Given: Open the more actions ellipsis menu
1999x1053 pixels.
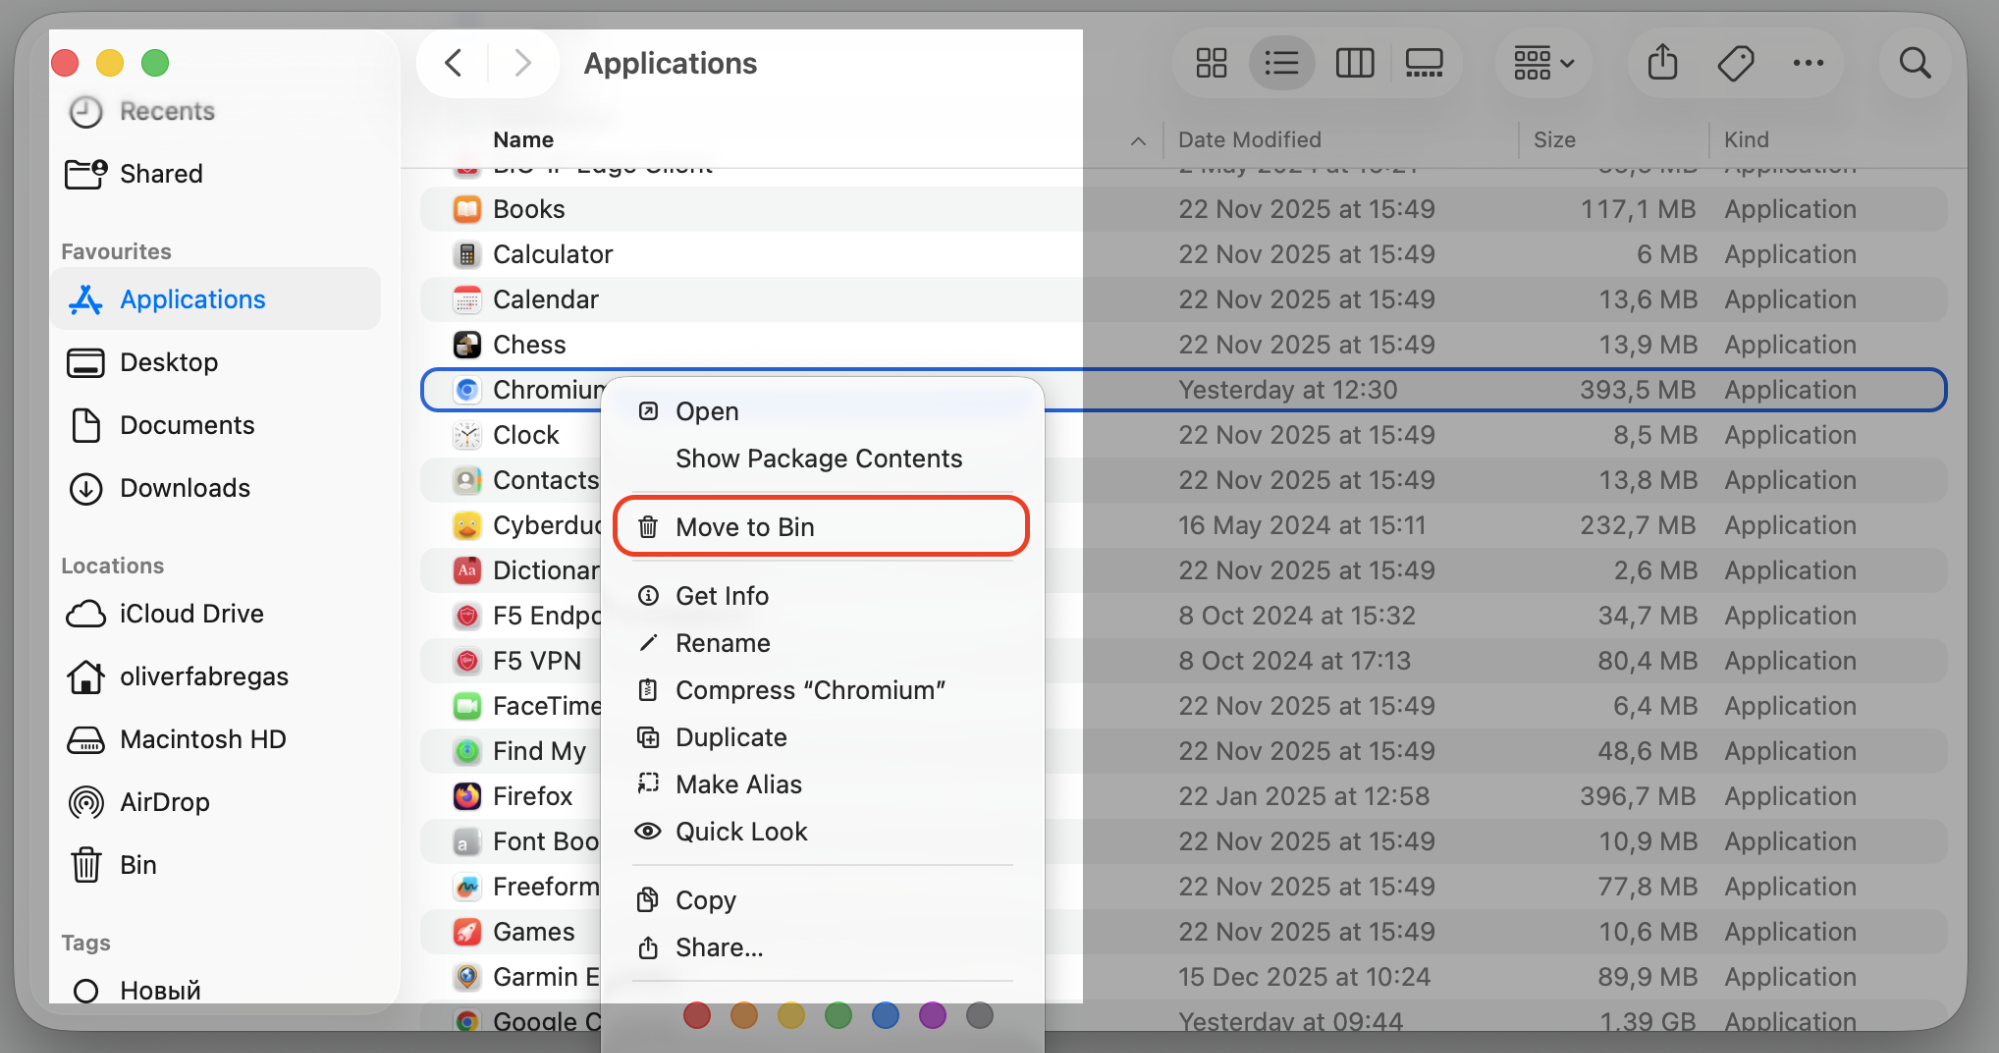Looking at the screenshot, I should [x=1808, y=63].
